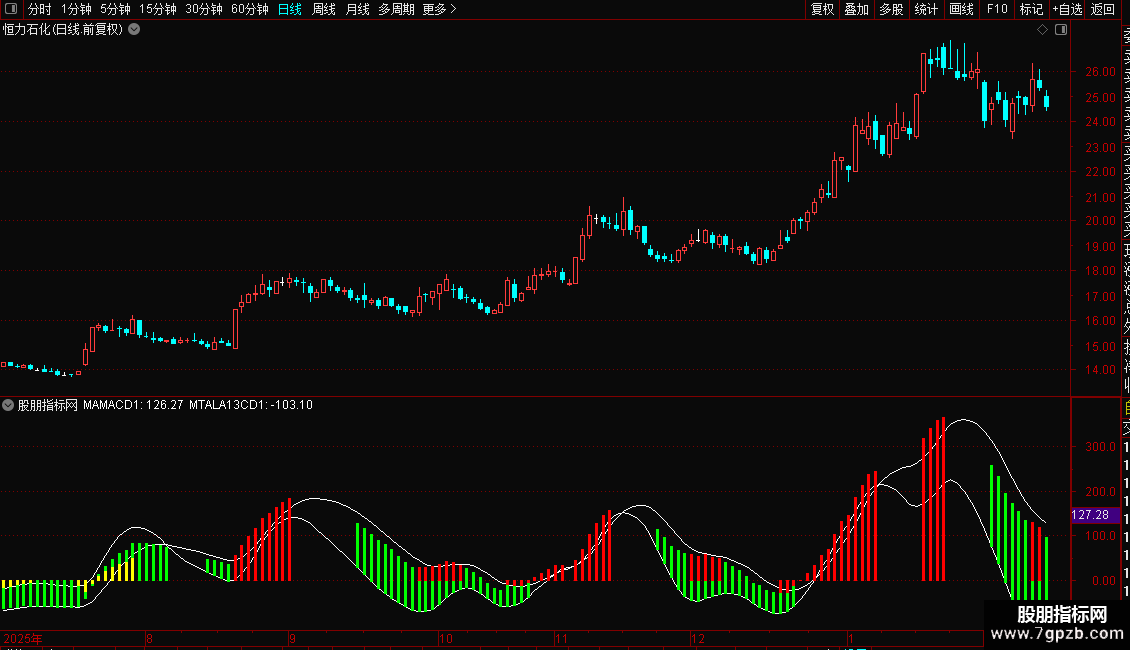Select the 15分钟 period tab
Image resolution: width=1130 pixels, height=650 pixels.
click(x=158, y=9)
